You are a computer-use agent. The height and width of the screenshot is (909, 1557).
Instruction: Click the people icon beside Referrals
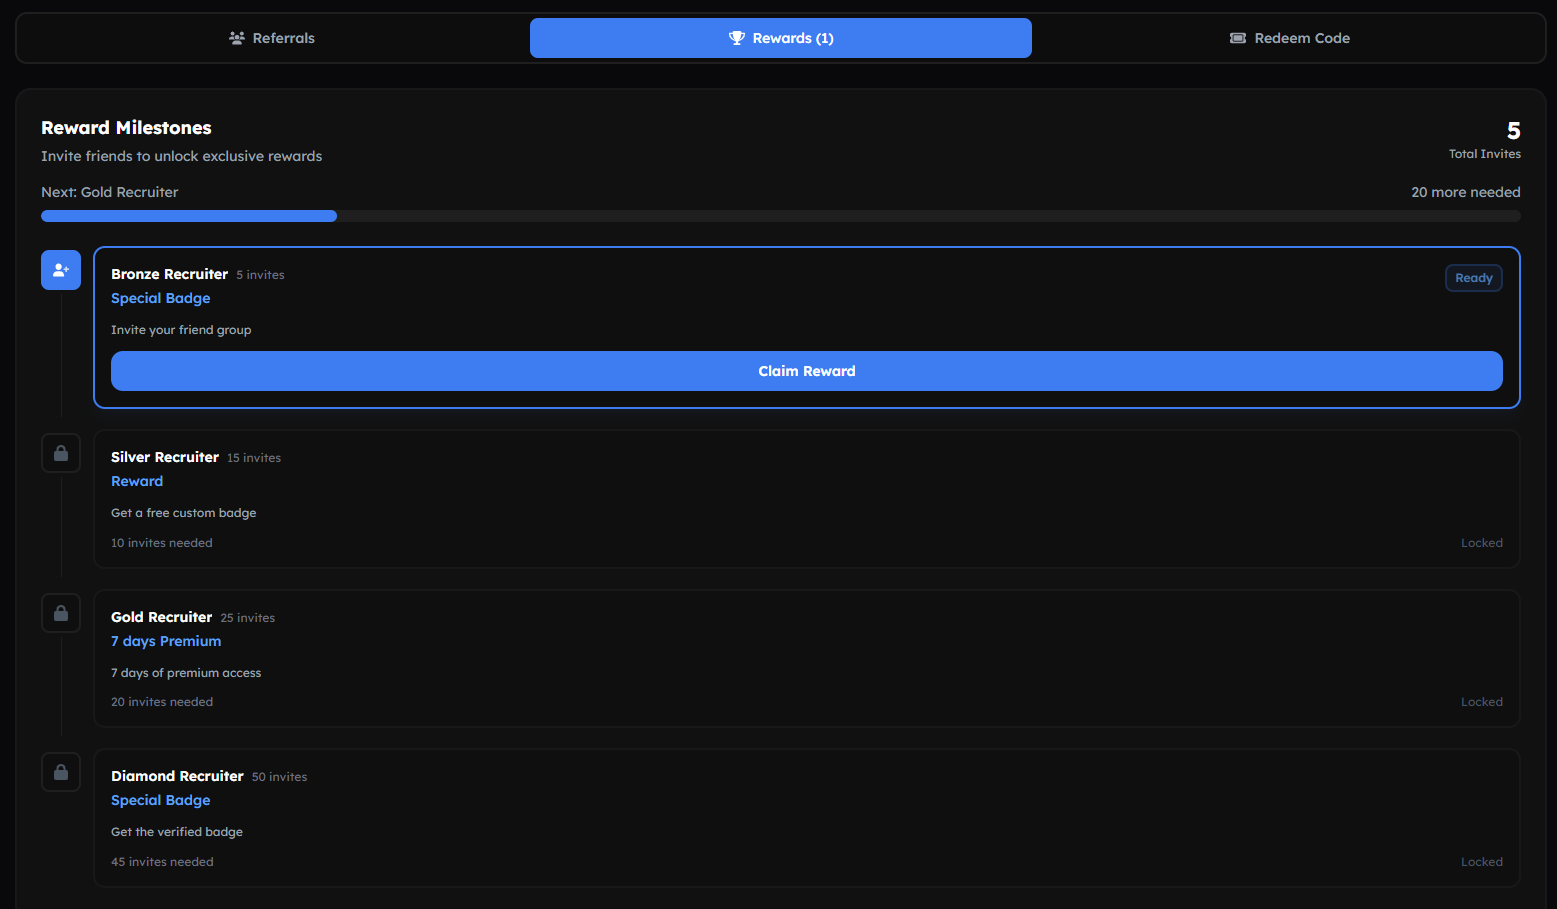[x=237, y=38]
